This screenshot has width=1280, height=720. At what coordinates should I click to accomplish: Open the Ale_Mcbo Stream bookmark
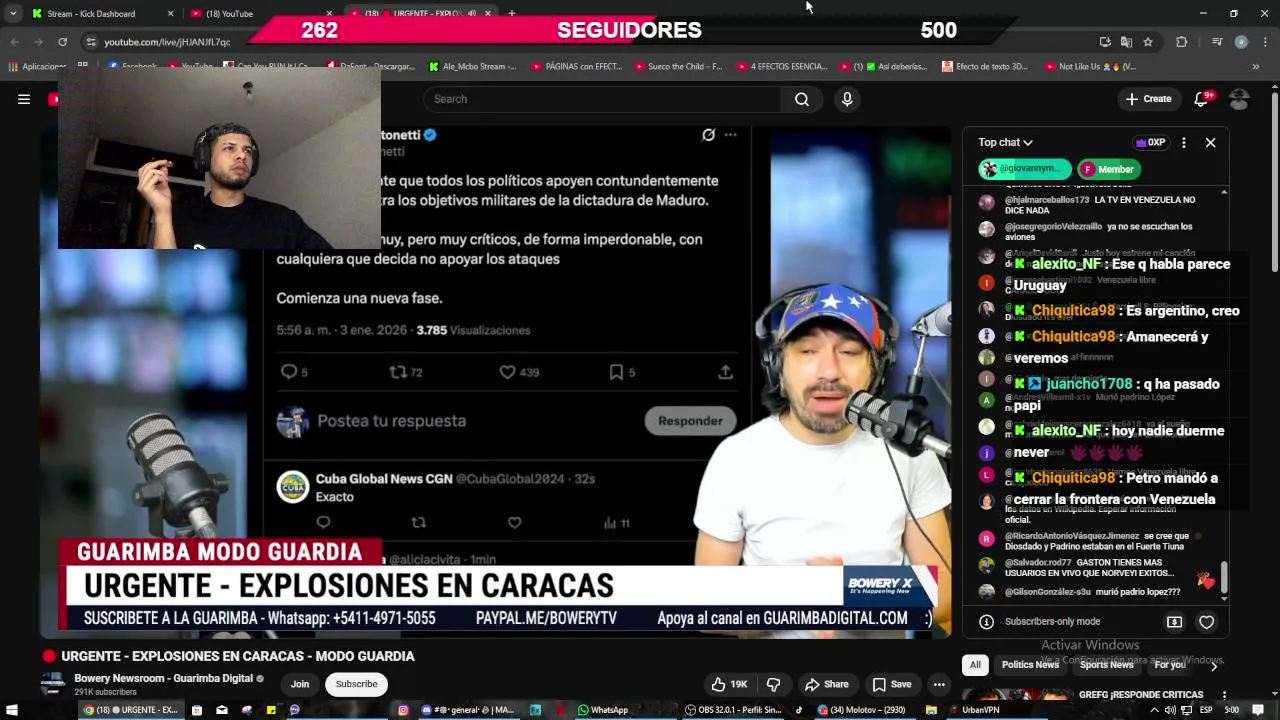pos(472,67)
